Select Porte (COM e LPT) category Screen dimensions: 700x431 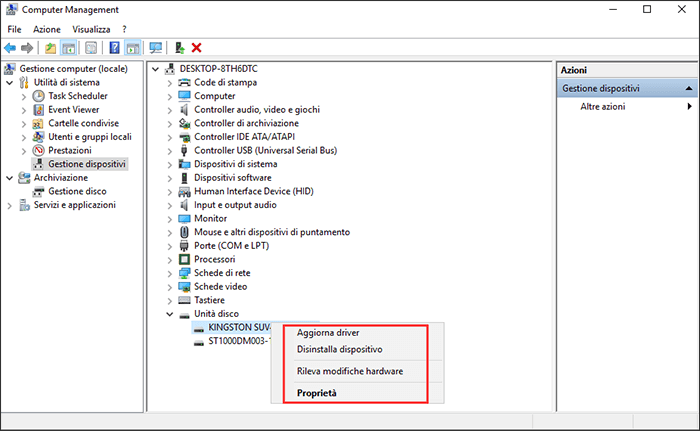(232, 246)
